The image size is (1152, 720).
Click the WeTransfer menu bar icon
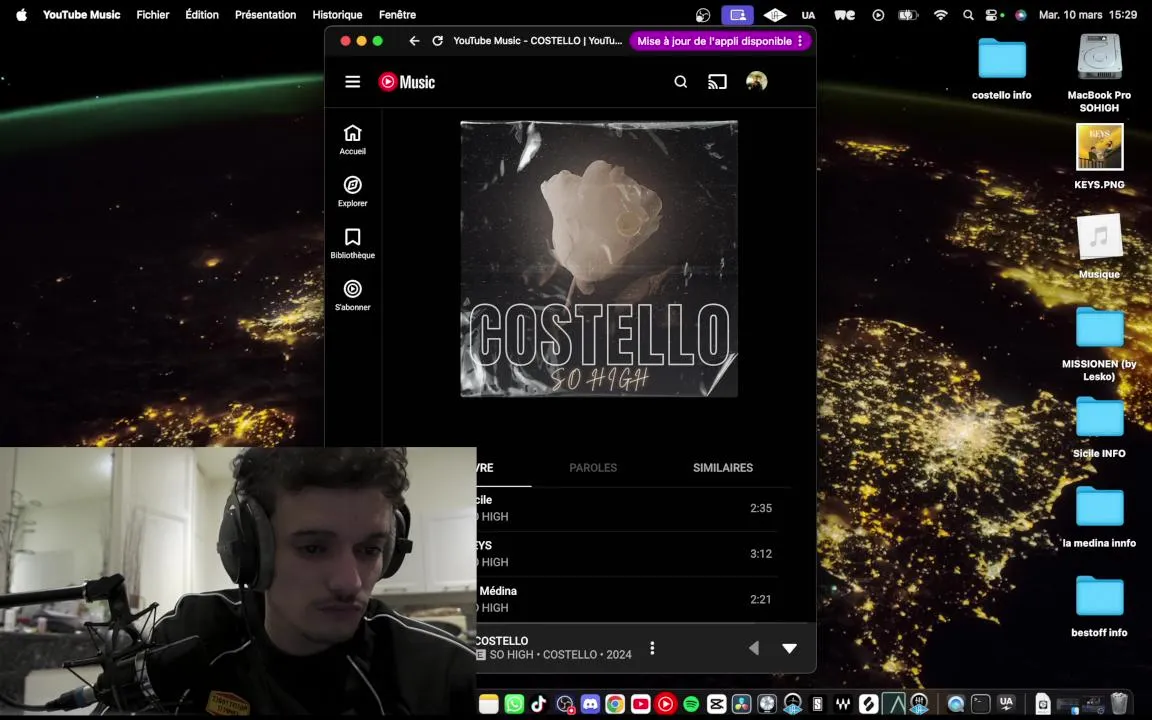coord(844,15)
